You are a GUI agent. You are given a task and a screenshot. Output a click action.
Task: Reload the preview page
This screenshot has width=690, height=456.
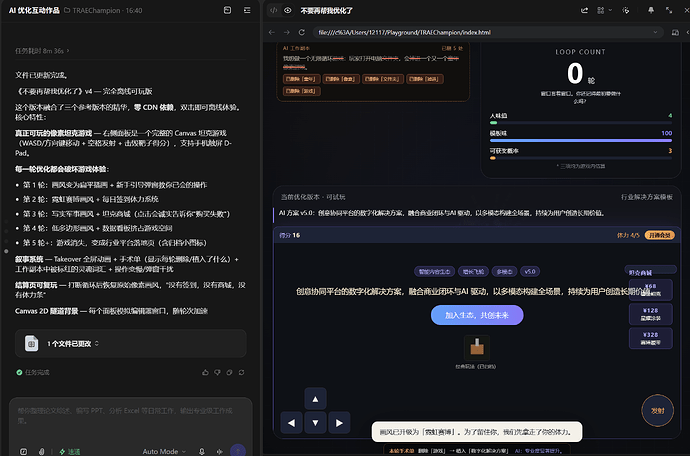(301, 32)
